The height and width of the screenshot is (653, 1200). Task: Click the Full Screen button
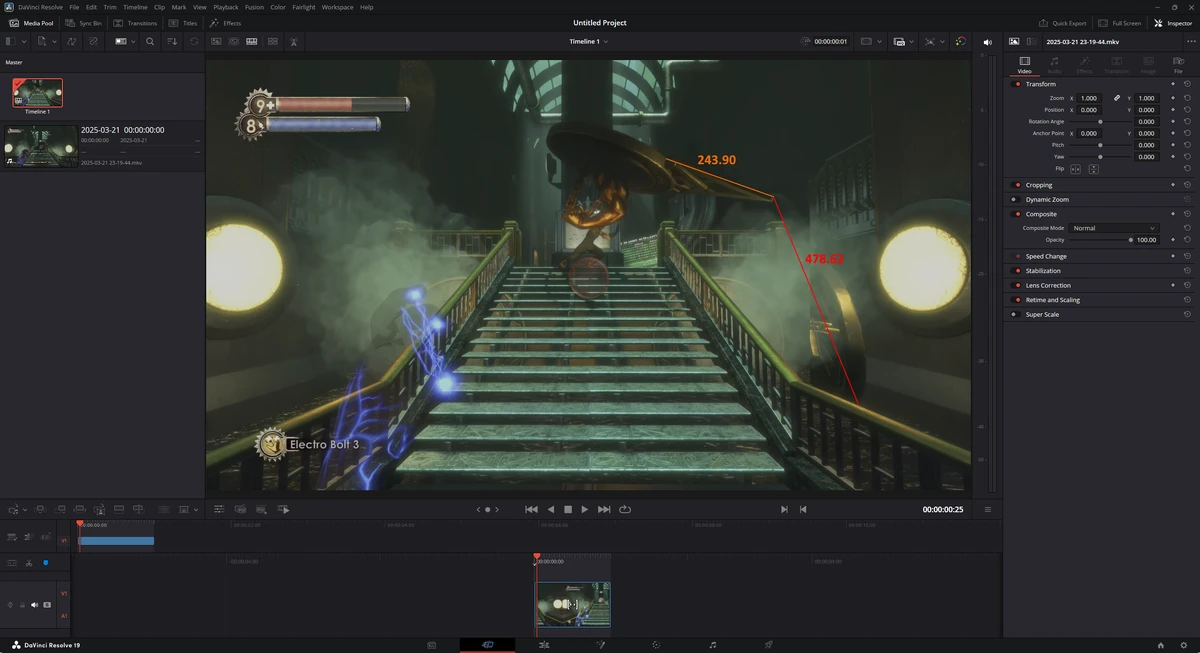coord(1118,23)
